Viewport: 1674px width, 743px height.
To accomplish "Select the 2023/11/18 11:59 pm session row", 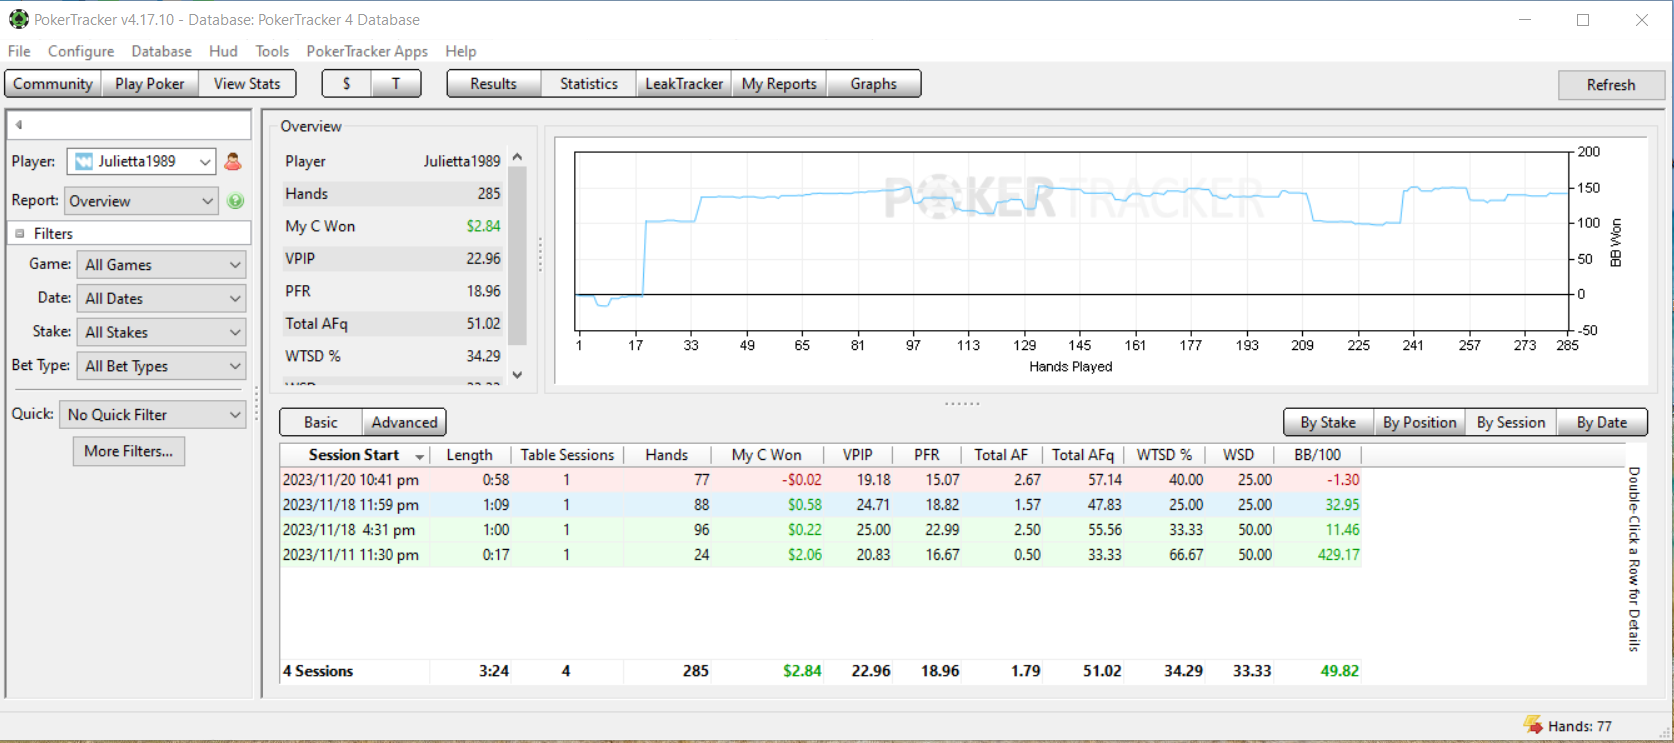I will 820,505.
